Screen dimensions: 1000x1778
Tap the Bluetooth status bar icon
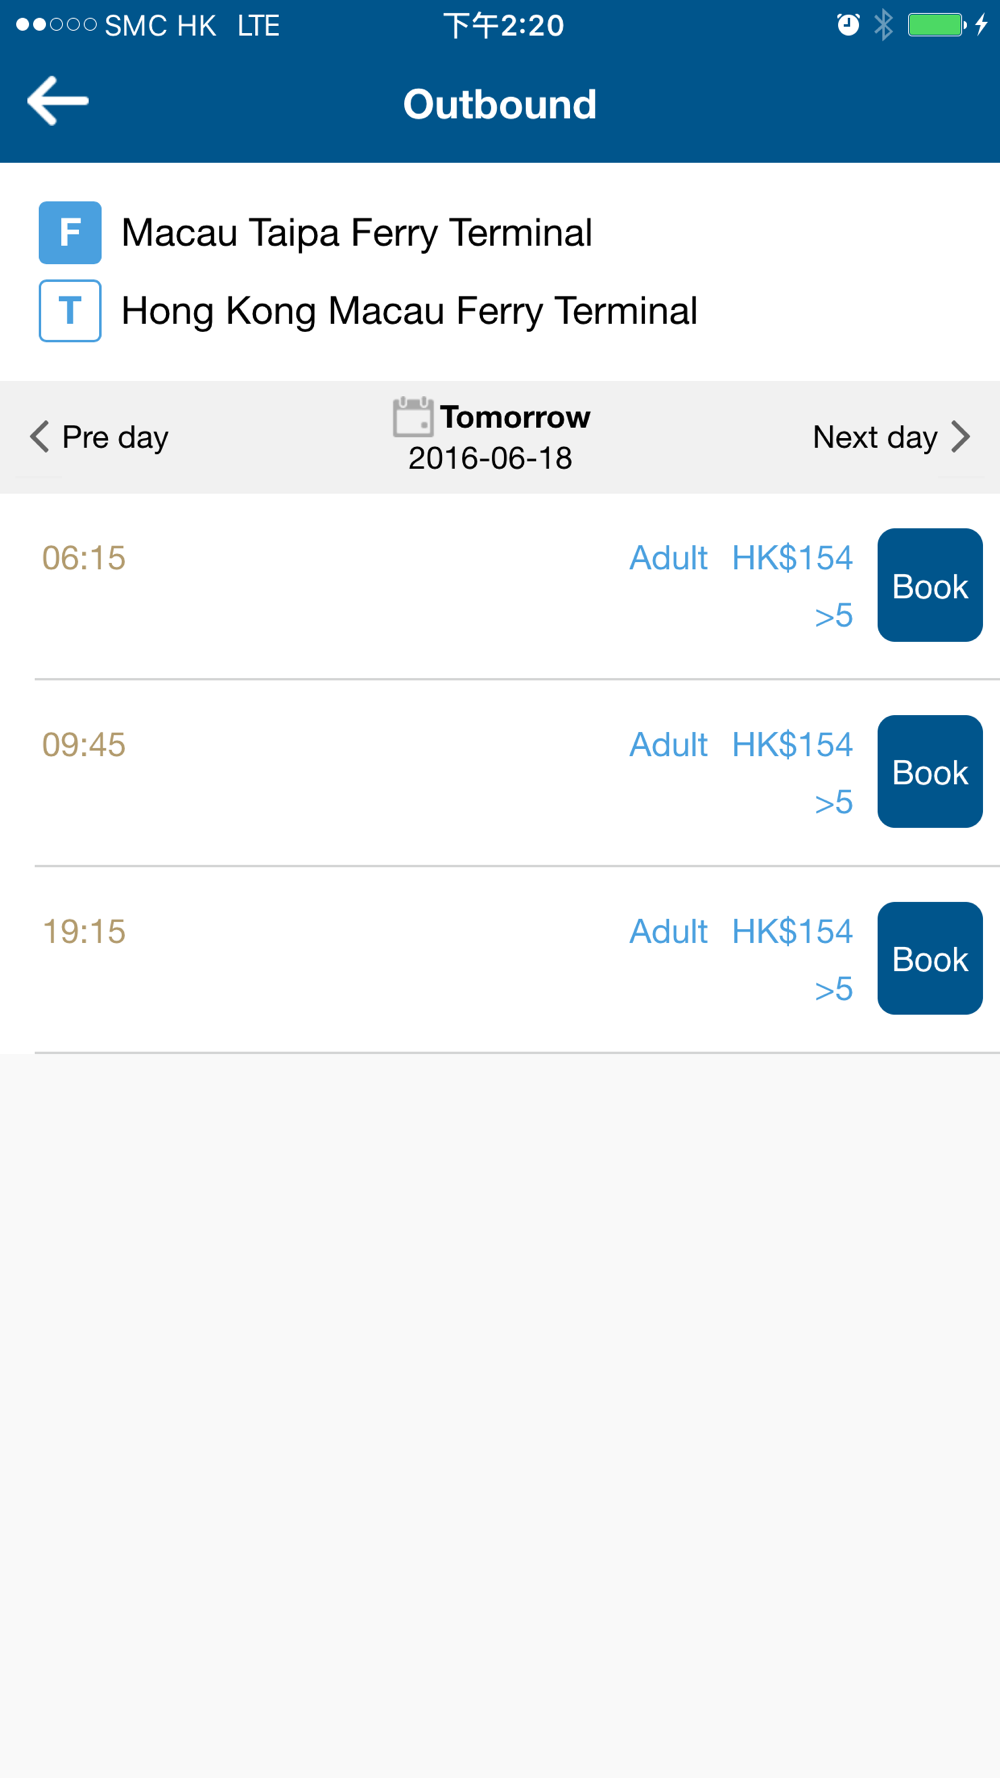coord(883,25)
